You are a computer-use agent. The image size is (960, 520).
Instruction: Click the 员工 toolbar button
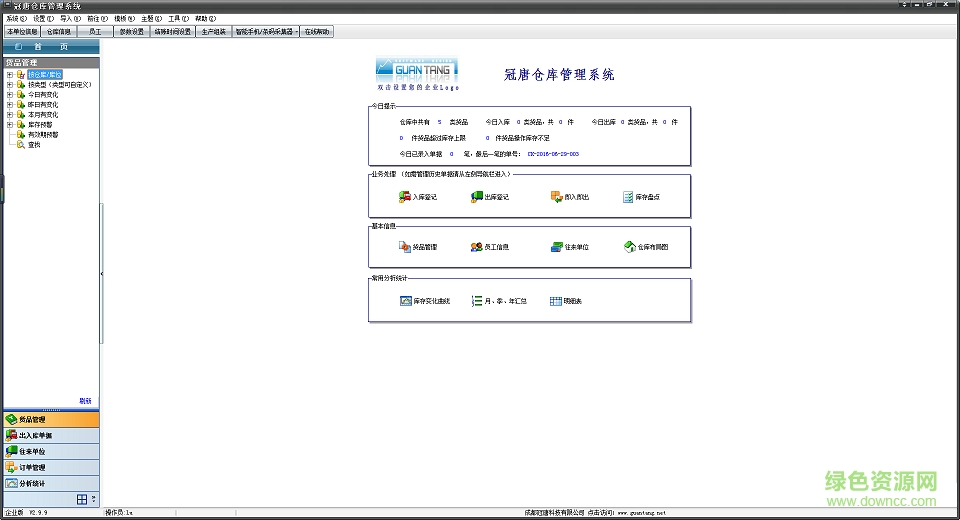click(95, 32)
